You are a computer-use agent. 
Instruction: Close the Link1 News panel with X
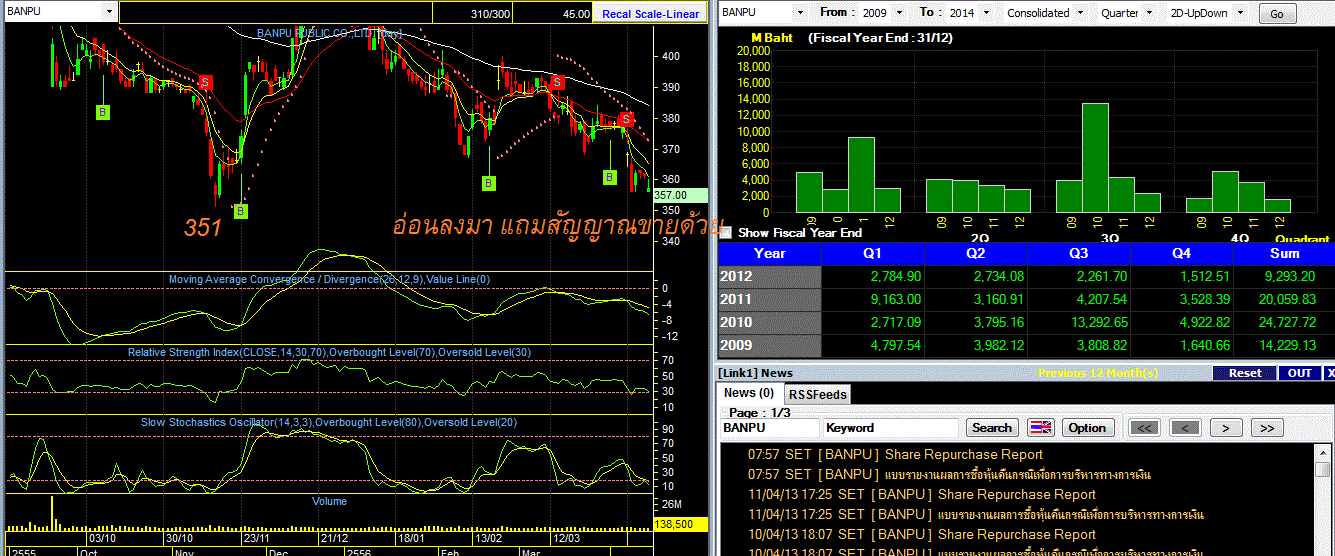tap(1330, 373)
